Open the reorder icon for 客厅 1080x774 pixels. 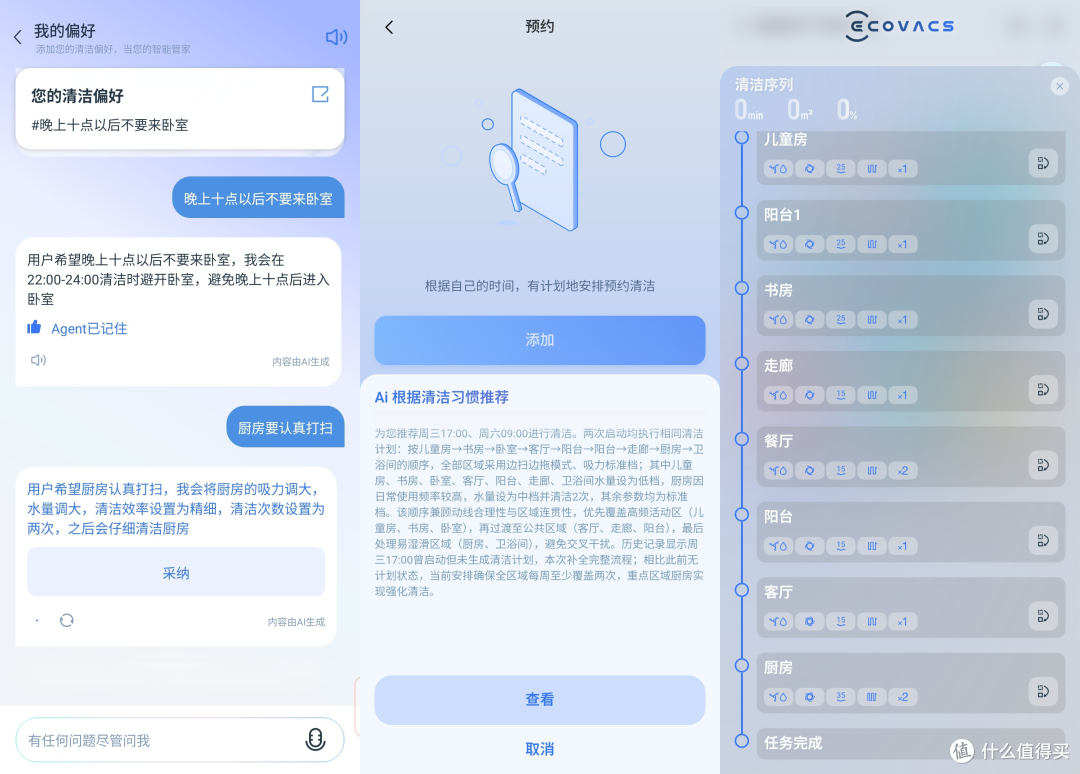click(x=1043, y=616)
